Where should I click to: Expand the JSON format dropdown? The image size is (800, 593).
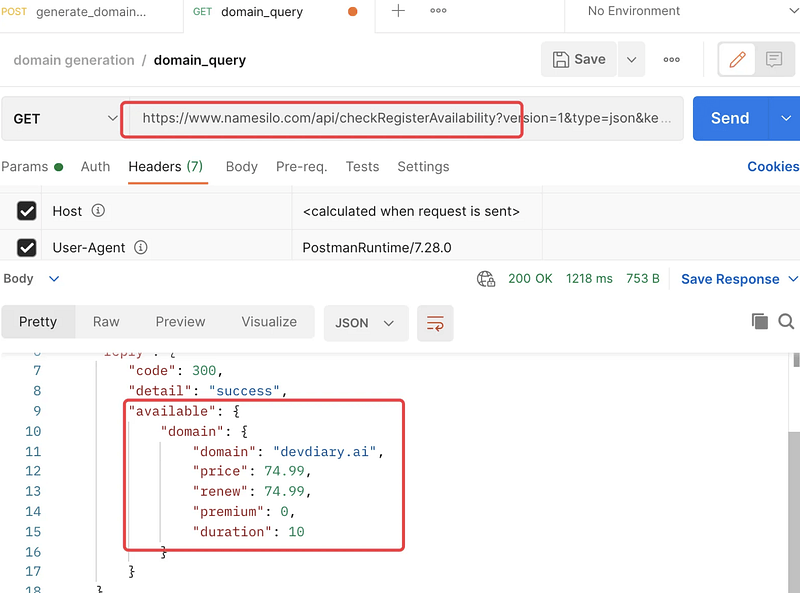365,323
